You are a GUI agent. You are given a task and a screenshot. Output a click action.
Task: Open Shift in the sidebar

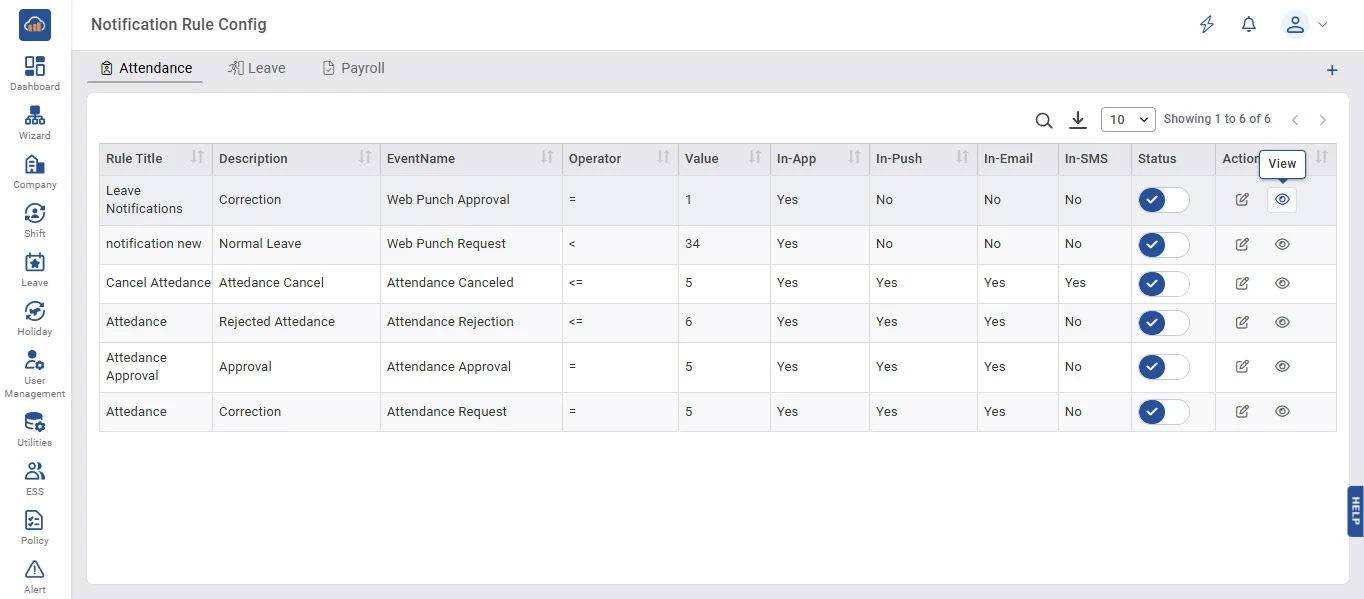pos(35,219)
